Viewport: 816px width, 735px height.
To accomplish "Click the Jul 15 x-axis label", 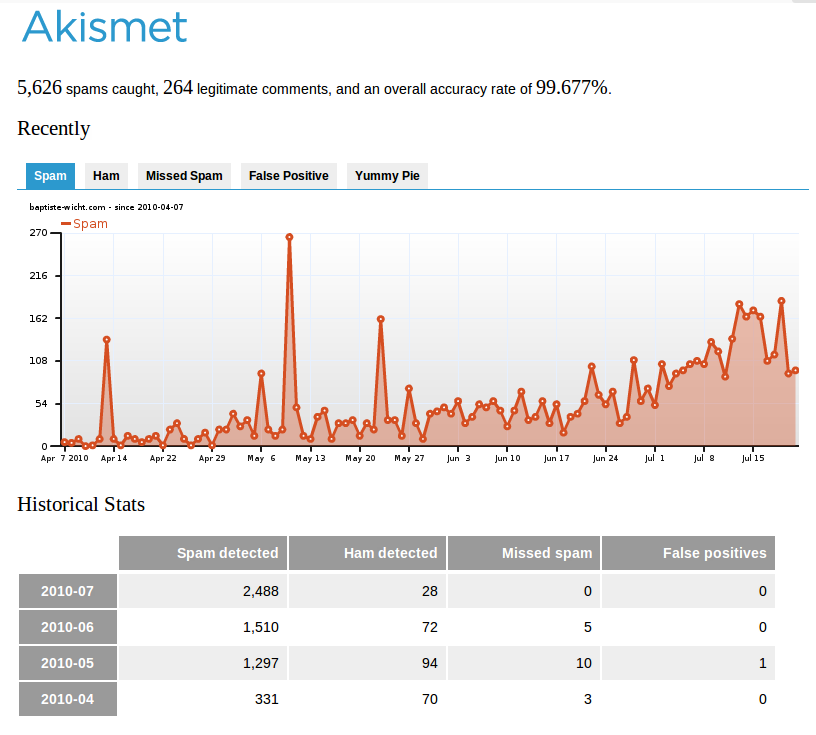I will coord(753,458).
